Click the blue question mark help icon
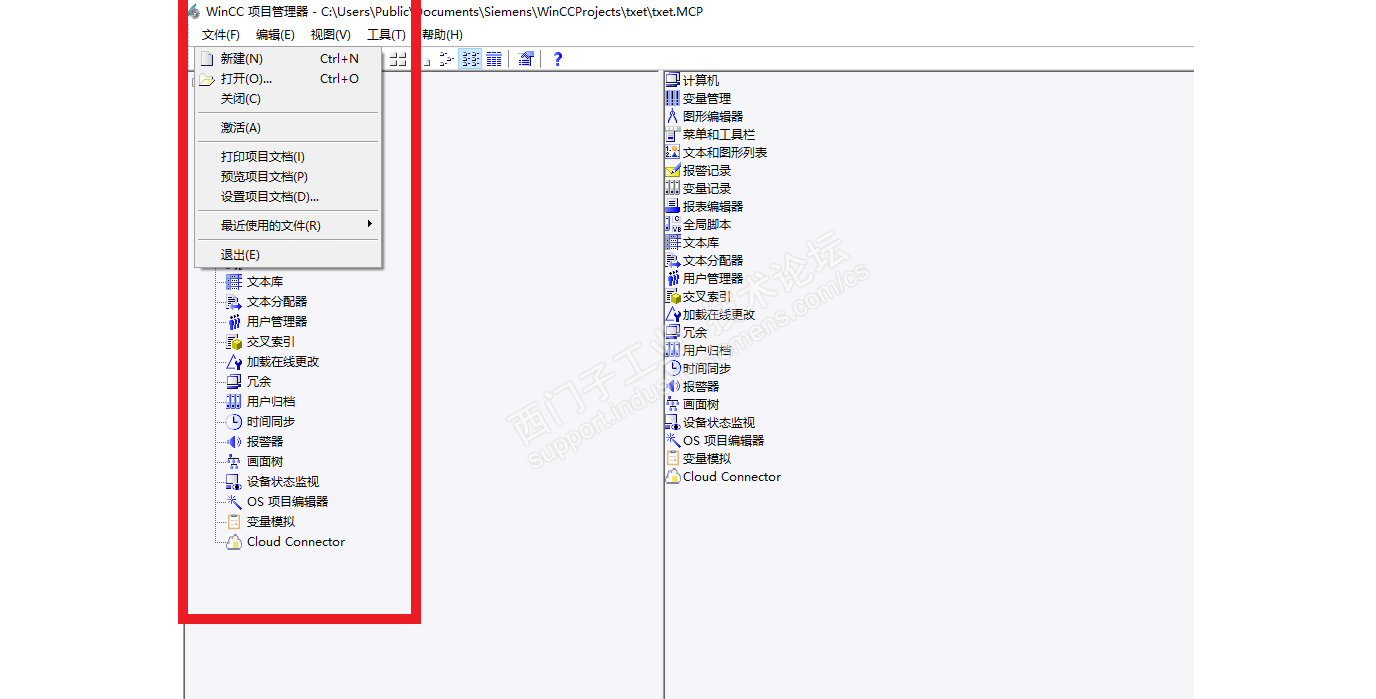The width and height of the screenshot is (1376, 699). [558, 59]
